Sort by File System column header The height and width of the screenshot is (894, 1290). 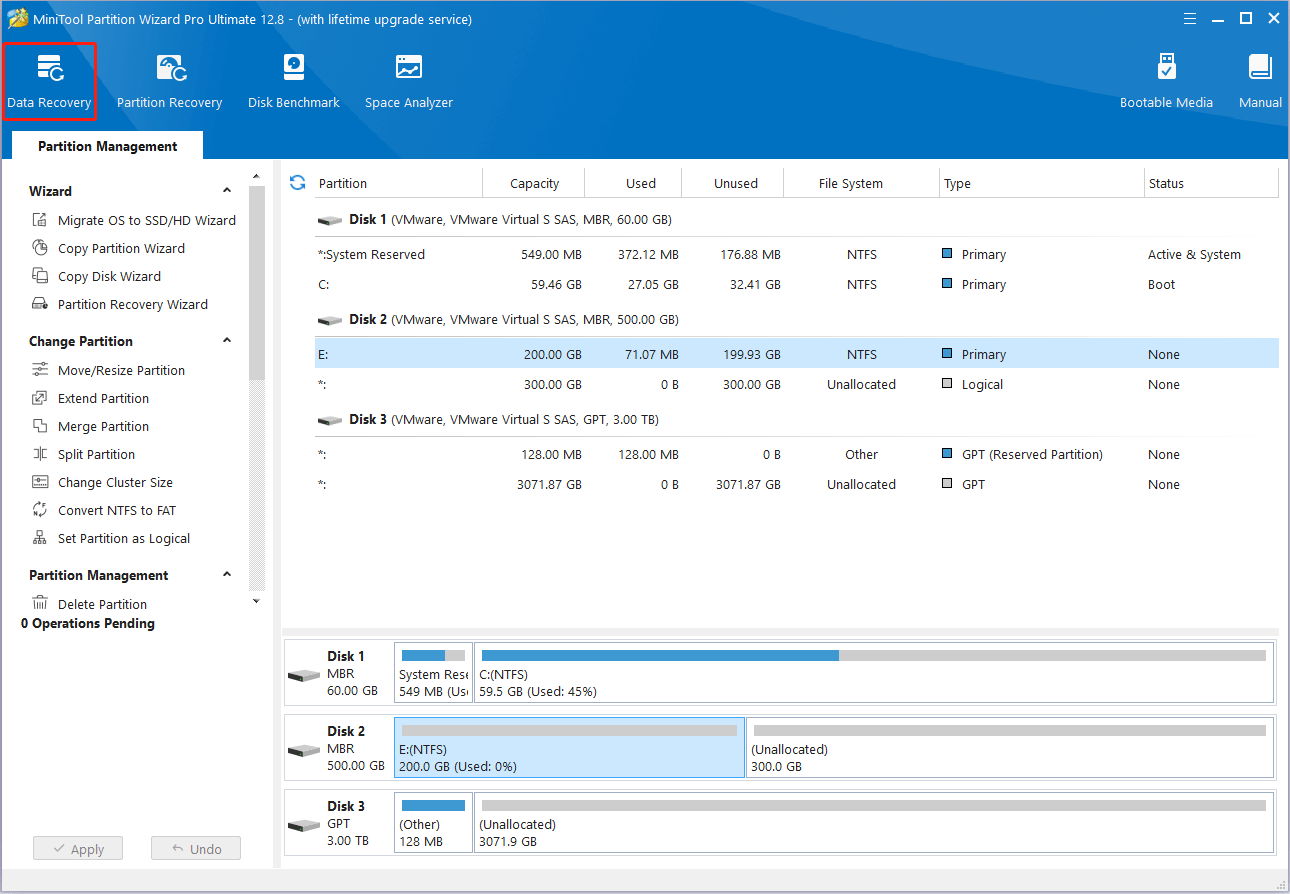tap(862, 183)
